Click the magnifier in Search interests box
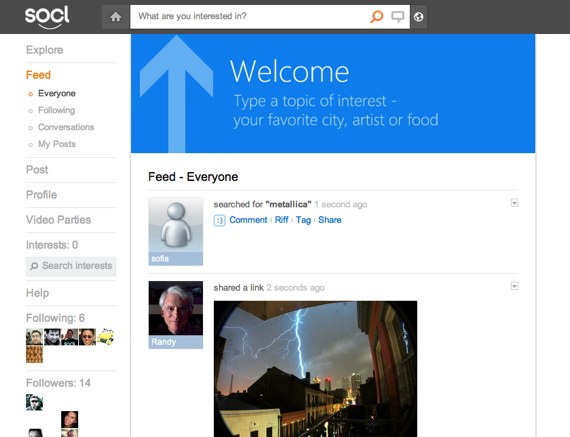 (34, 266)
